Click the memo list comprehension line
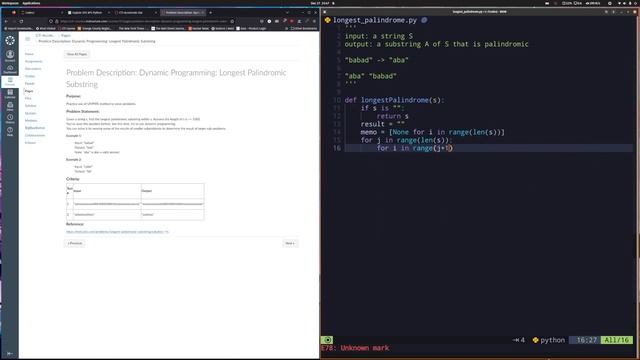The image size is (640, 360). (433, 132)
